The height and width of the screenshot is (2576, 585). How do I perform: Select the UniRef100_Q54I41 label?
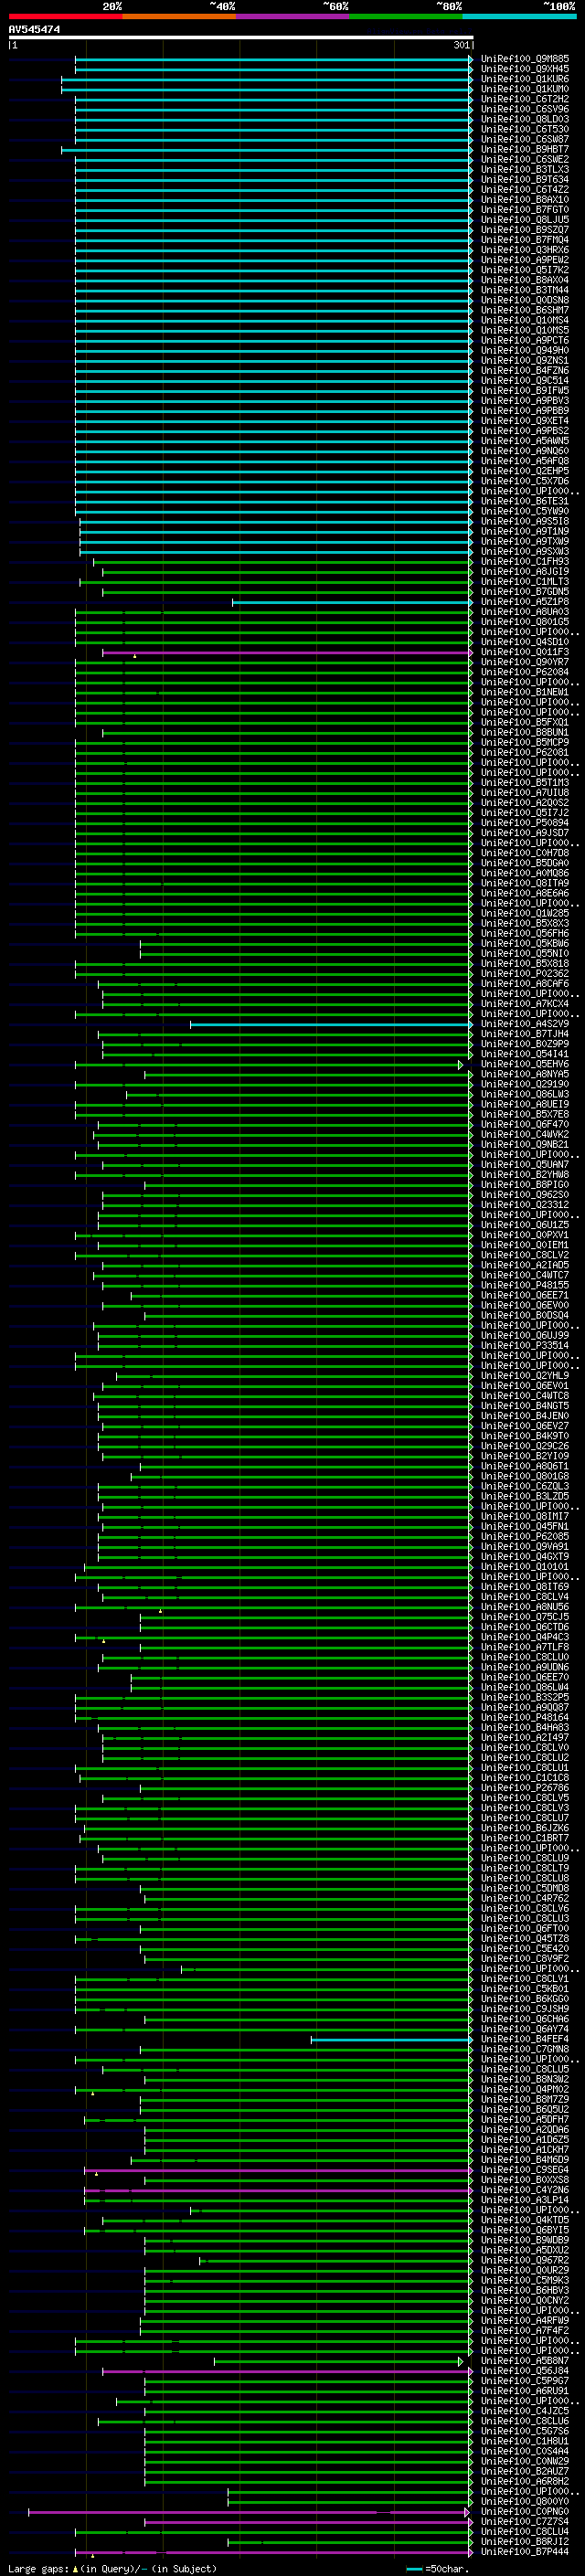click(524, 1054)
